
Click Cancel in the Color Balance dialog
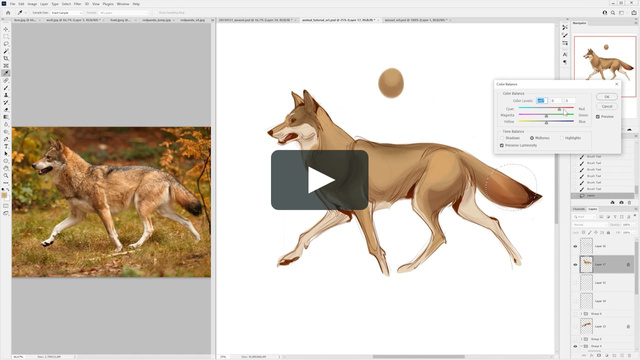[x=607, y=106]
